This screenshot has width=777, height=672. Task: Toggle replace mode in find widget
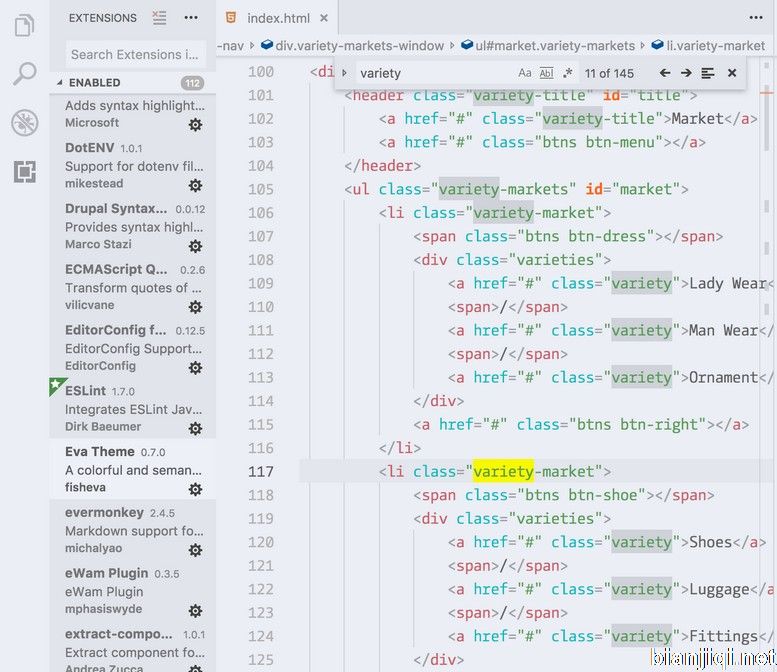click(344, 73)
